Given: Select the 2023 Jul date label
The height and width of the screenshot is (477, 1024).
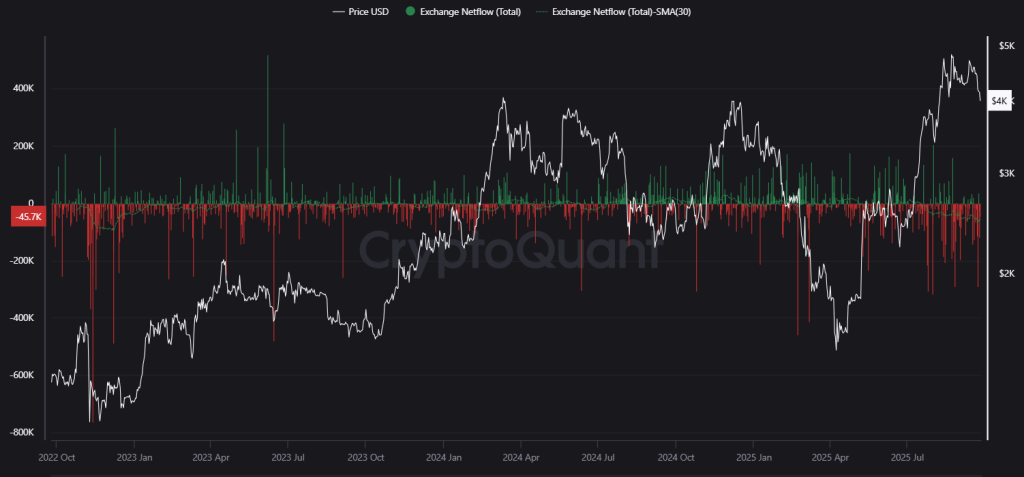Looking at the screenshot, I should (288, 458).
